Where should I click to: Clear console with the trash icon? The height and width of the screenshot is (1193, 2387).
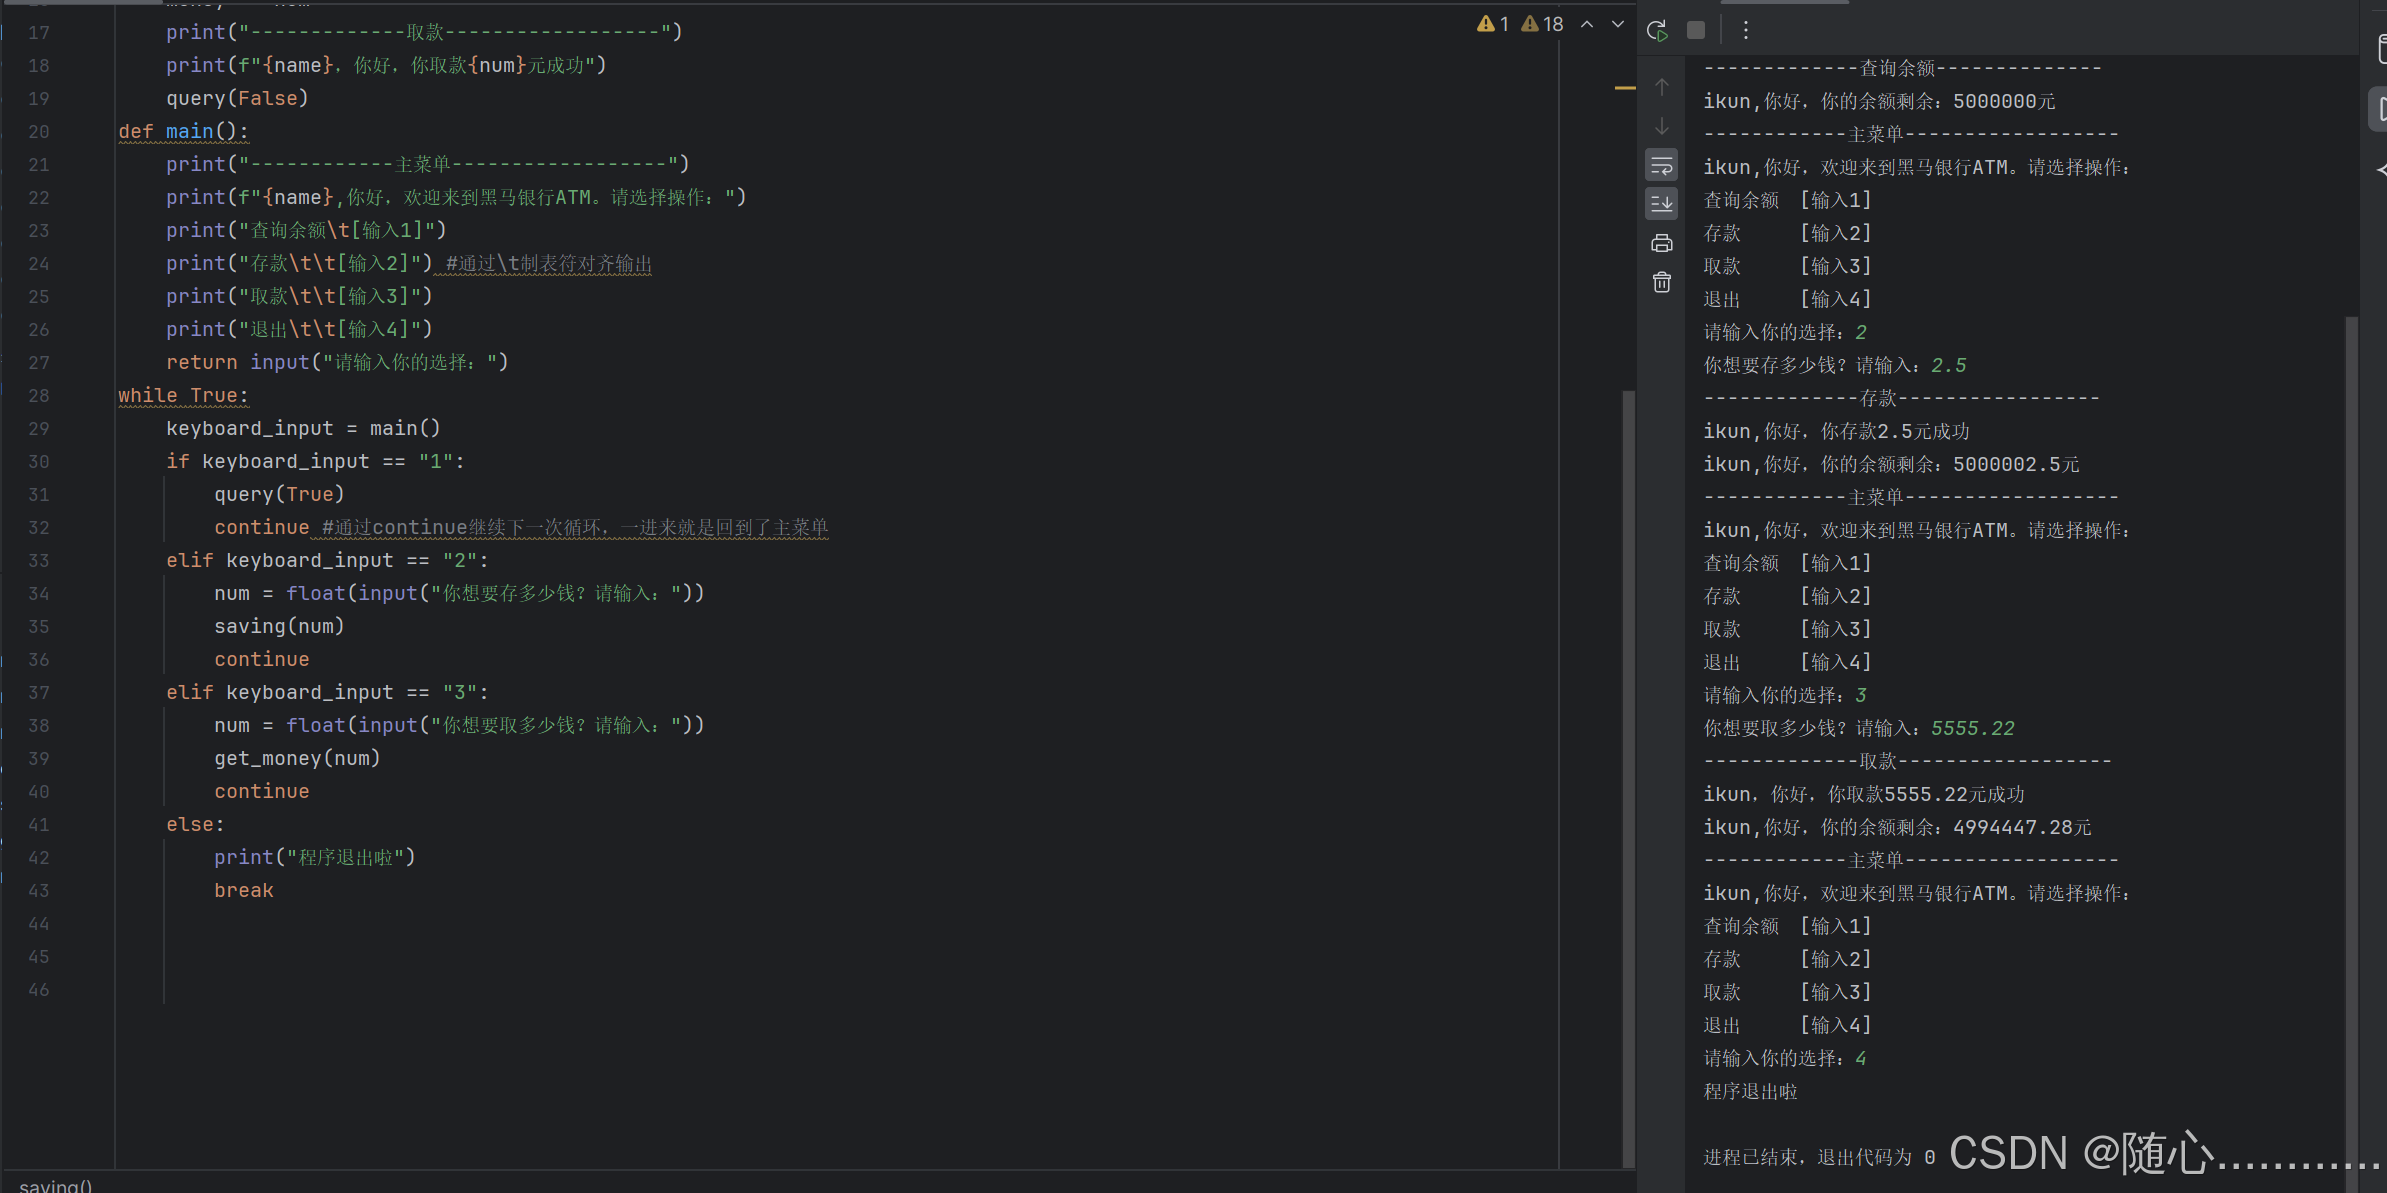1662,283
